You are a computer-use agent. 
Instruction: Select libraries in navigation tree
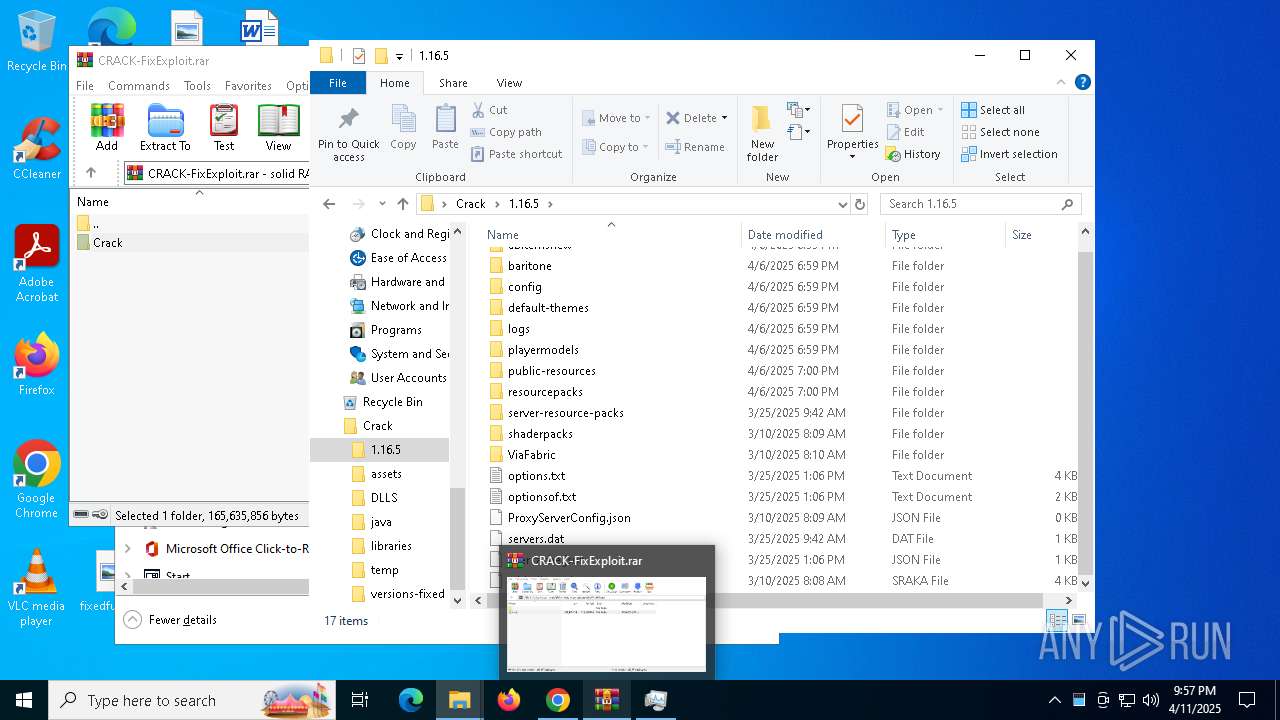(x=391, y=546)
